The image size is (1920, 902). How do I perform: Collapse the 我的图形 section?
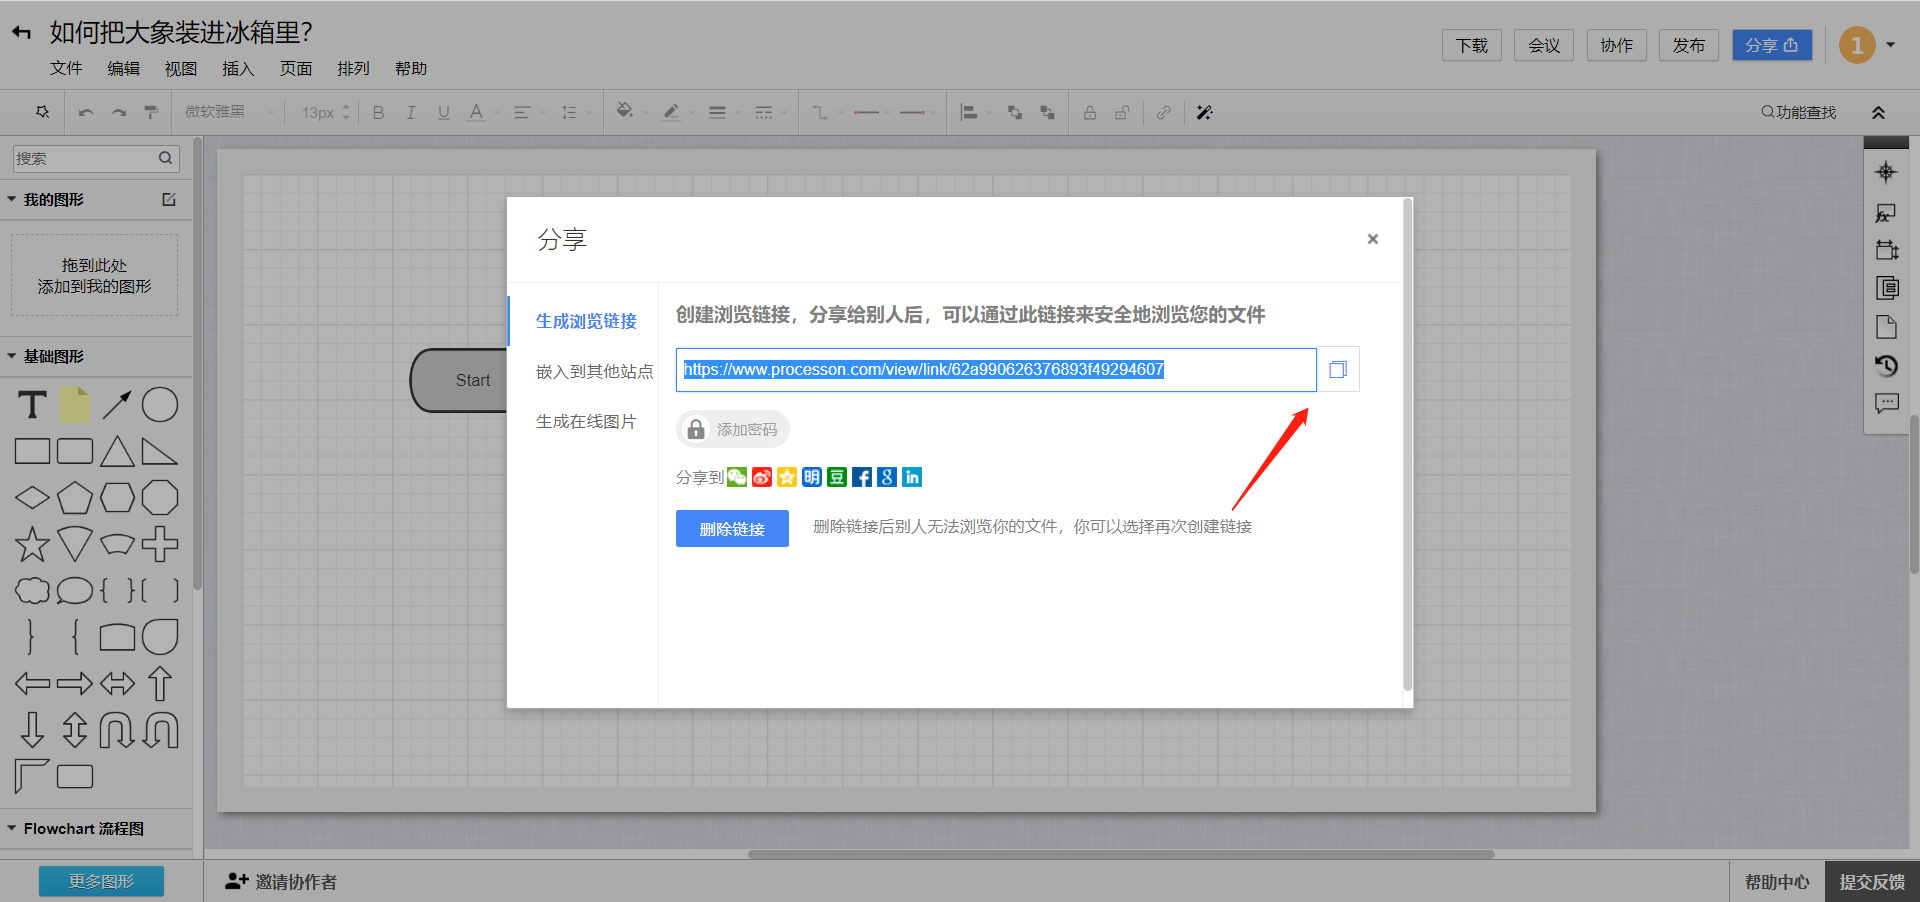pyautogui.click(x=12, y=200)
